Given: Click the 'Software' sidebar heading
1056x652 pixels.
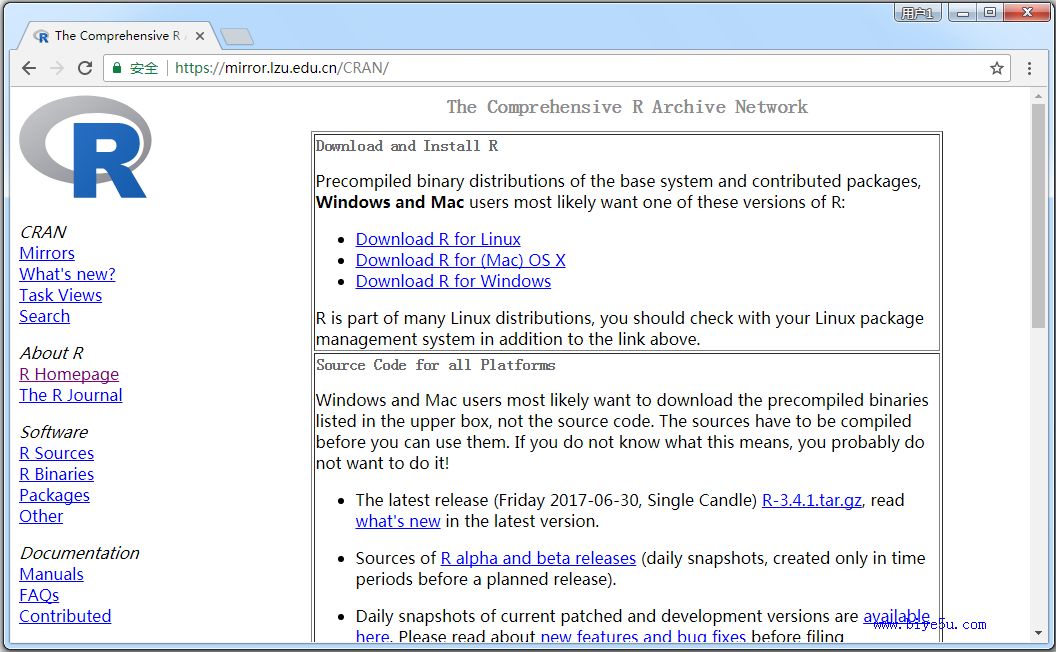Looking at the screenshot, I should (54, 432).
